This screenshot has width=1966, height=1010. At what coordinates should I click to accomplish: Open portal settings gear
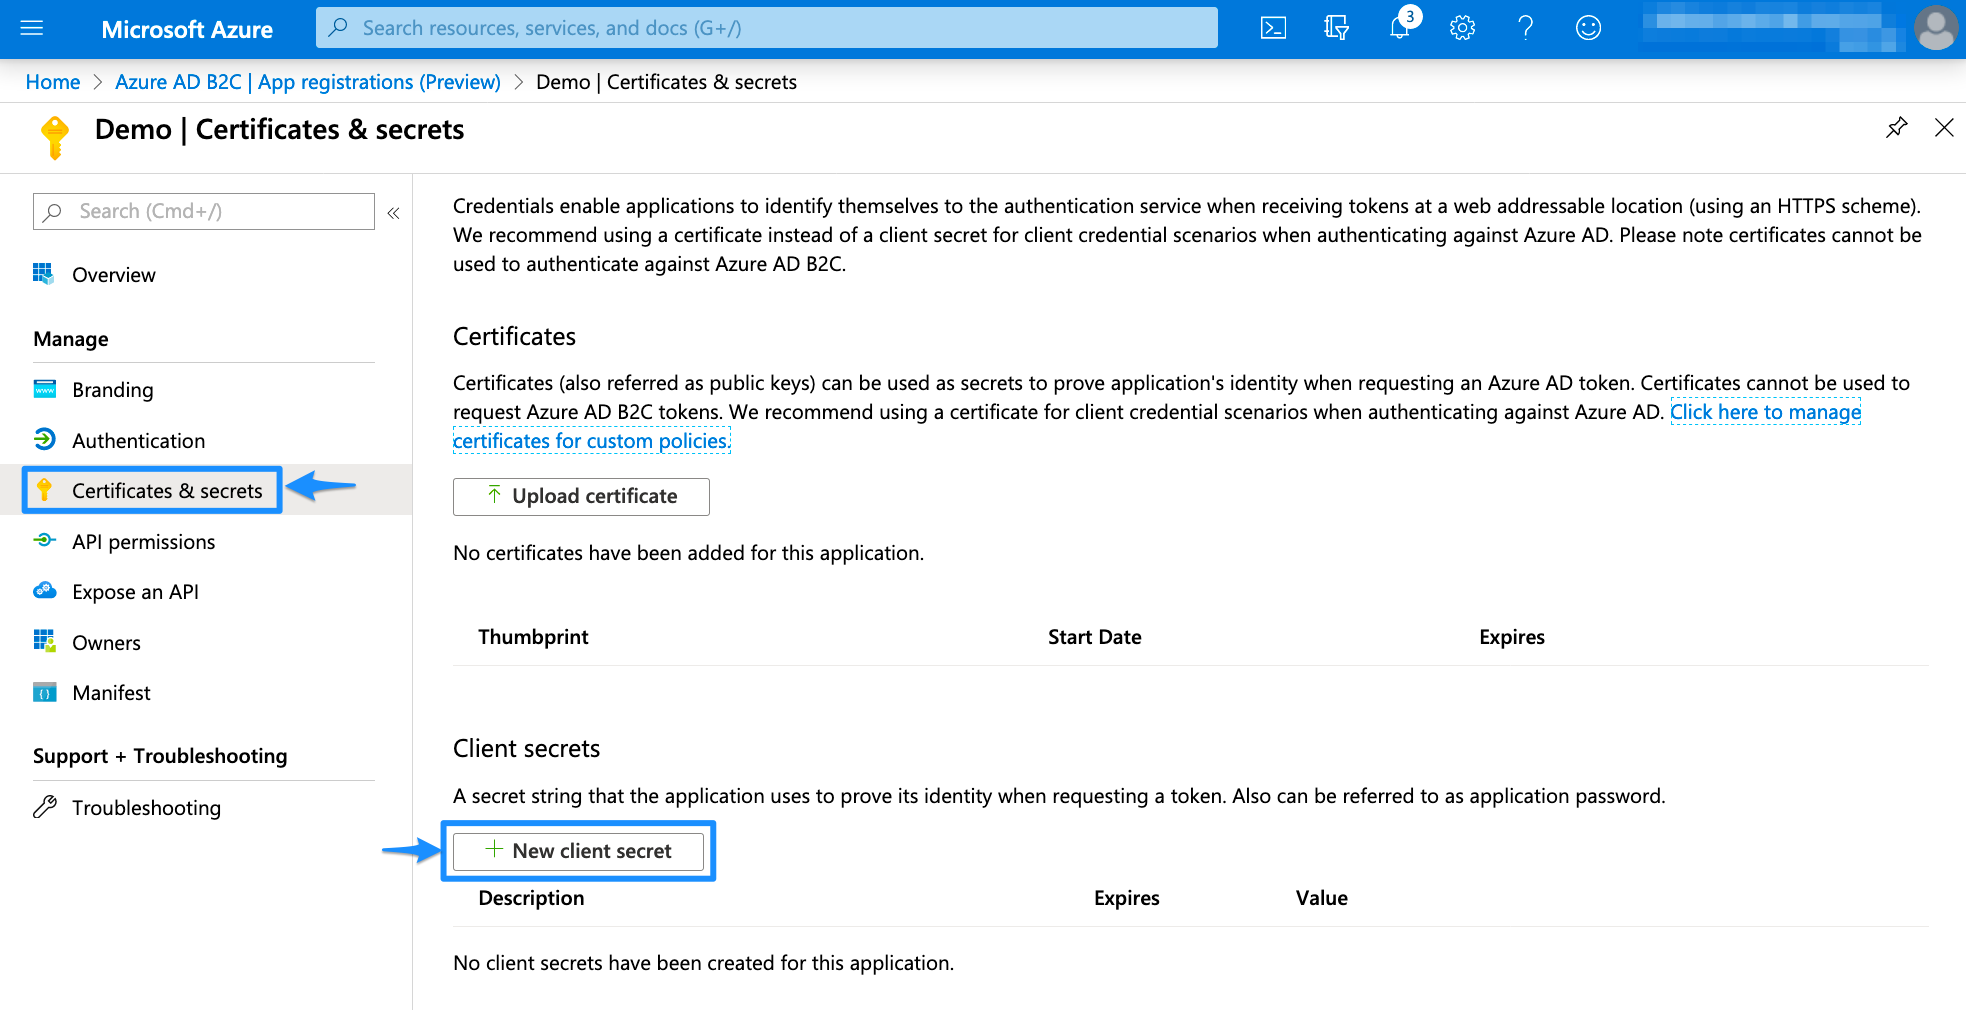(x=1461, y=27)
